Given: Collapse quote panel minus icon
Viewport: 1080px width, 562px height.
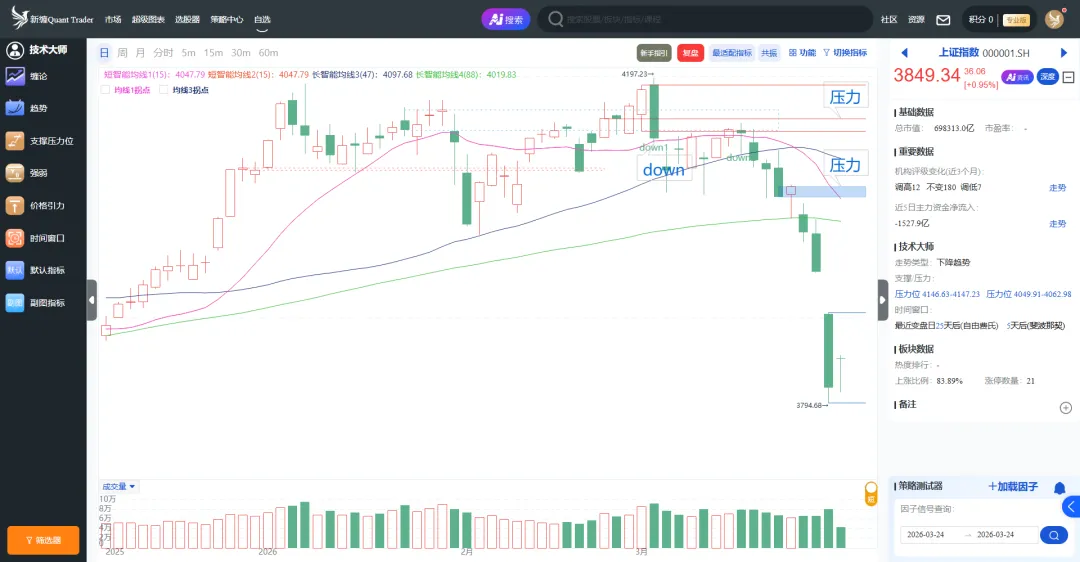Looking at the screenshot, I should 1068,77.
